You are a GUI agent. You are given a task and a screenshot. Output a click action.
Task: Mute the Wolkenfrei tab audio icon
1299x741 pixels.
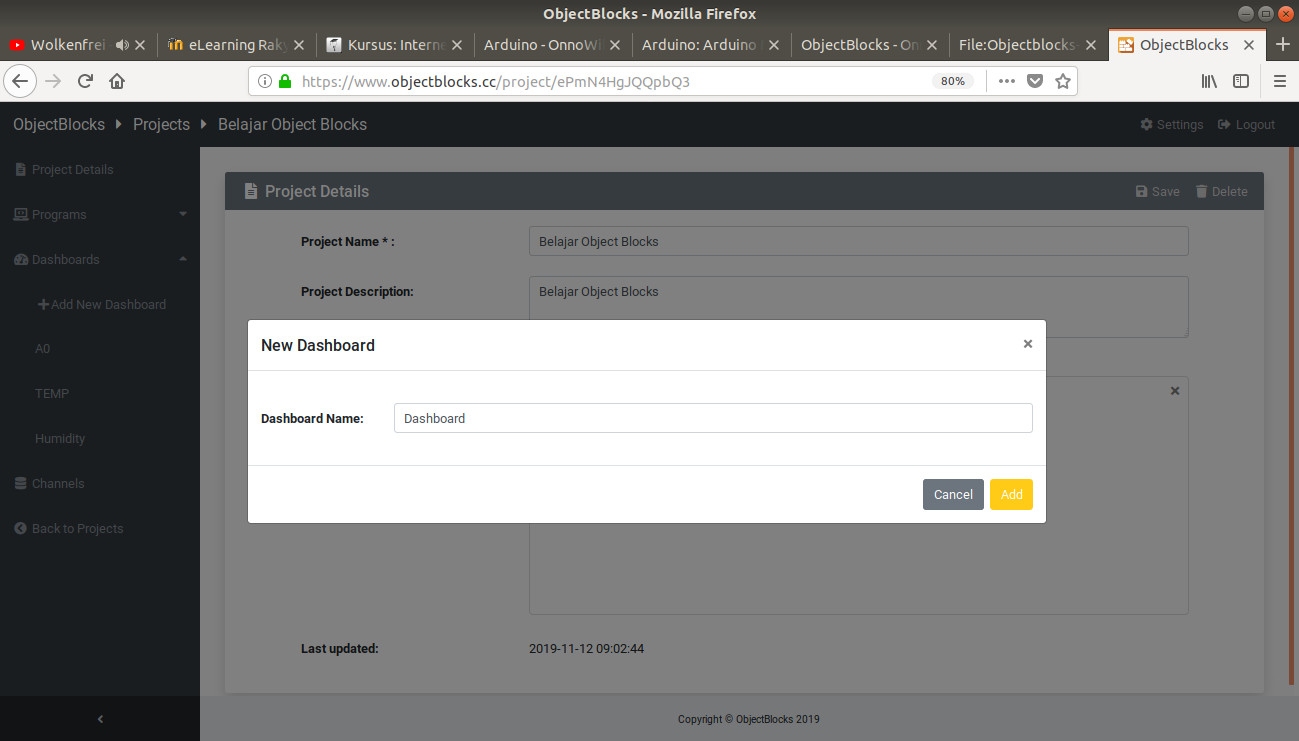122,45
